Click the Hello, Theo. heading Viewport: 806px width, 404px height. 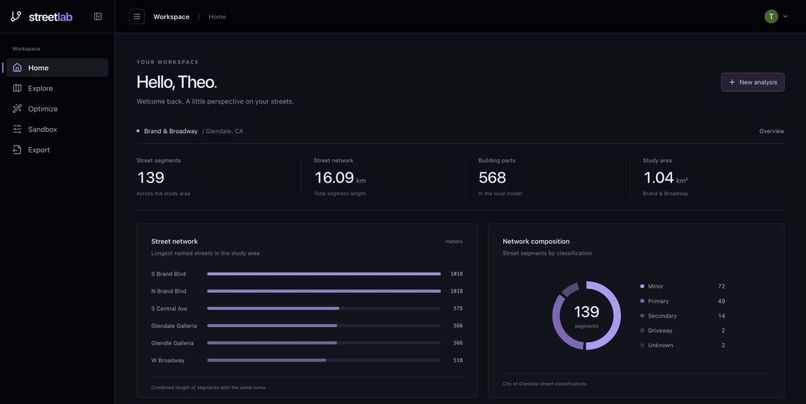176,82
